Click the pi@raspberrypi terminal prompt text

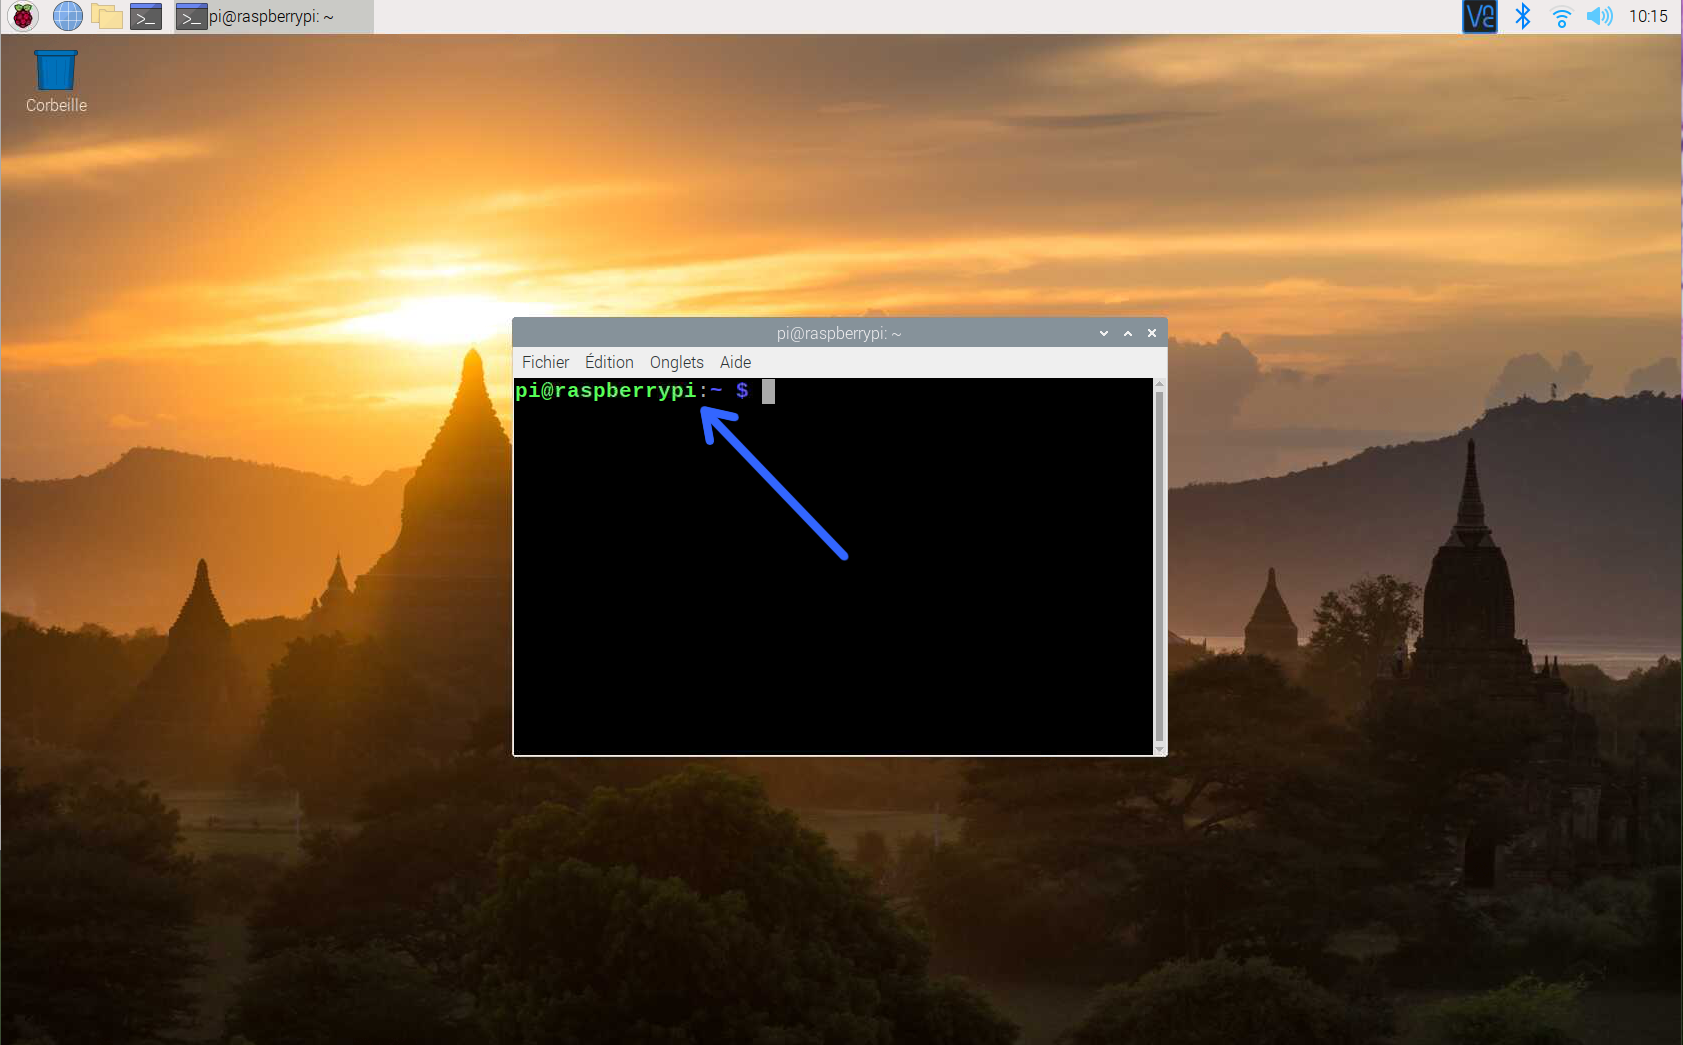pyautogui.click(x=631, y=391)
